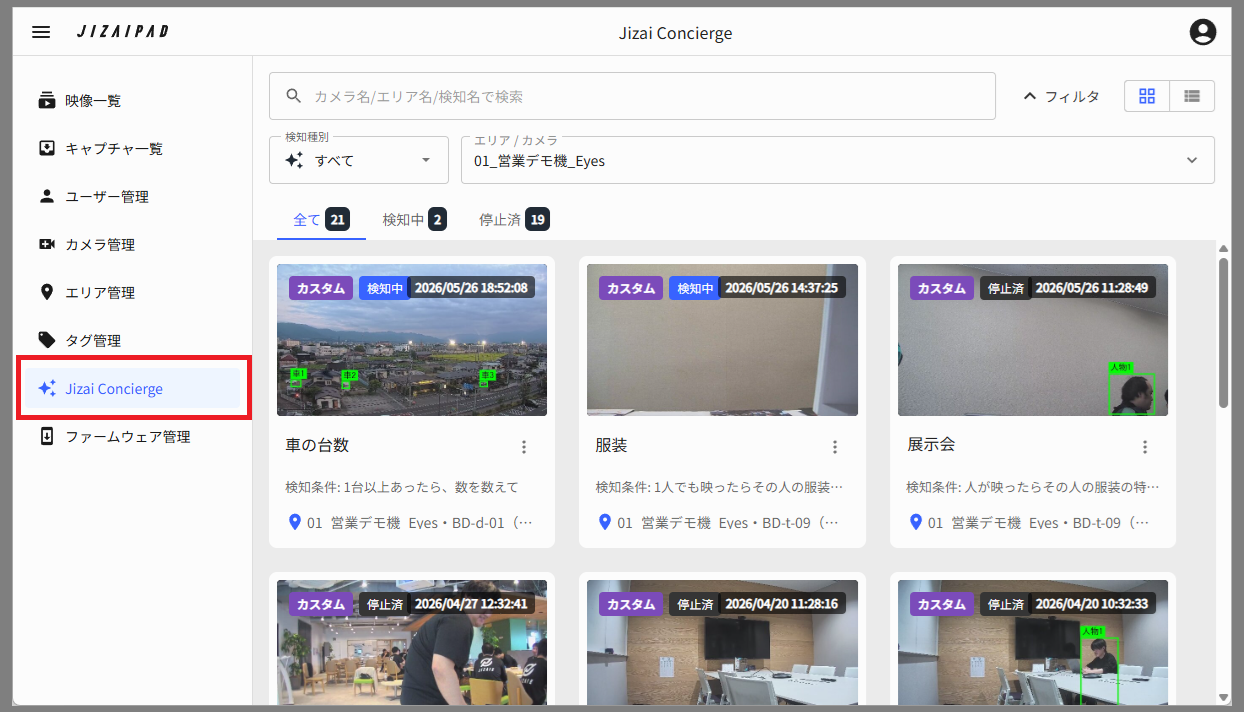
Task: Open the user account avatar menu
Action: click(1202, 32)
